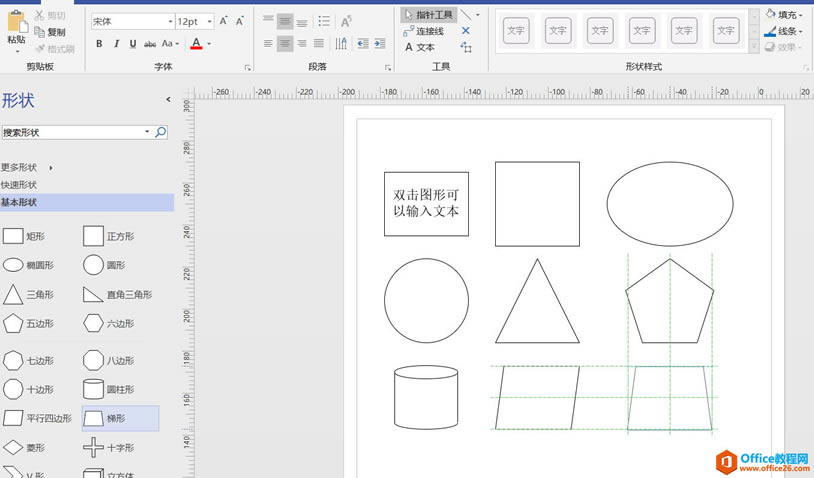Toggle left text alignment

click(x=268, y=44)
